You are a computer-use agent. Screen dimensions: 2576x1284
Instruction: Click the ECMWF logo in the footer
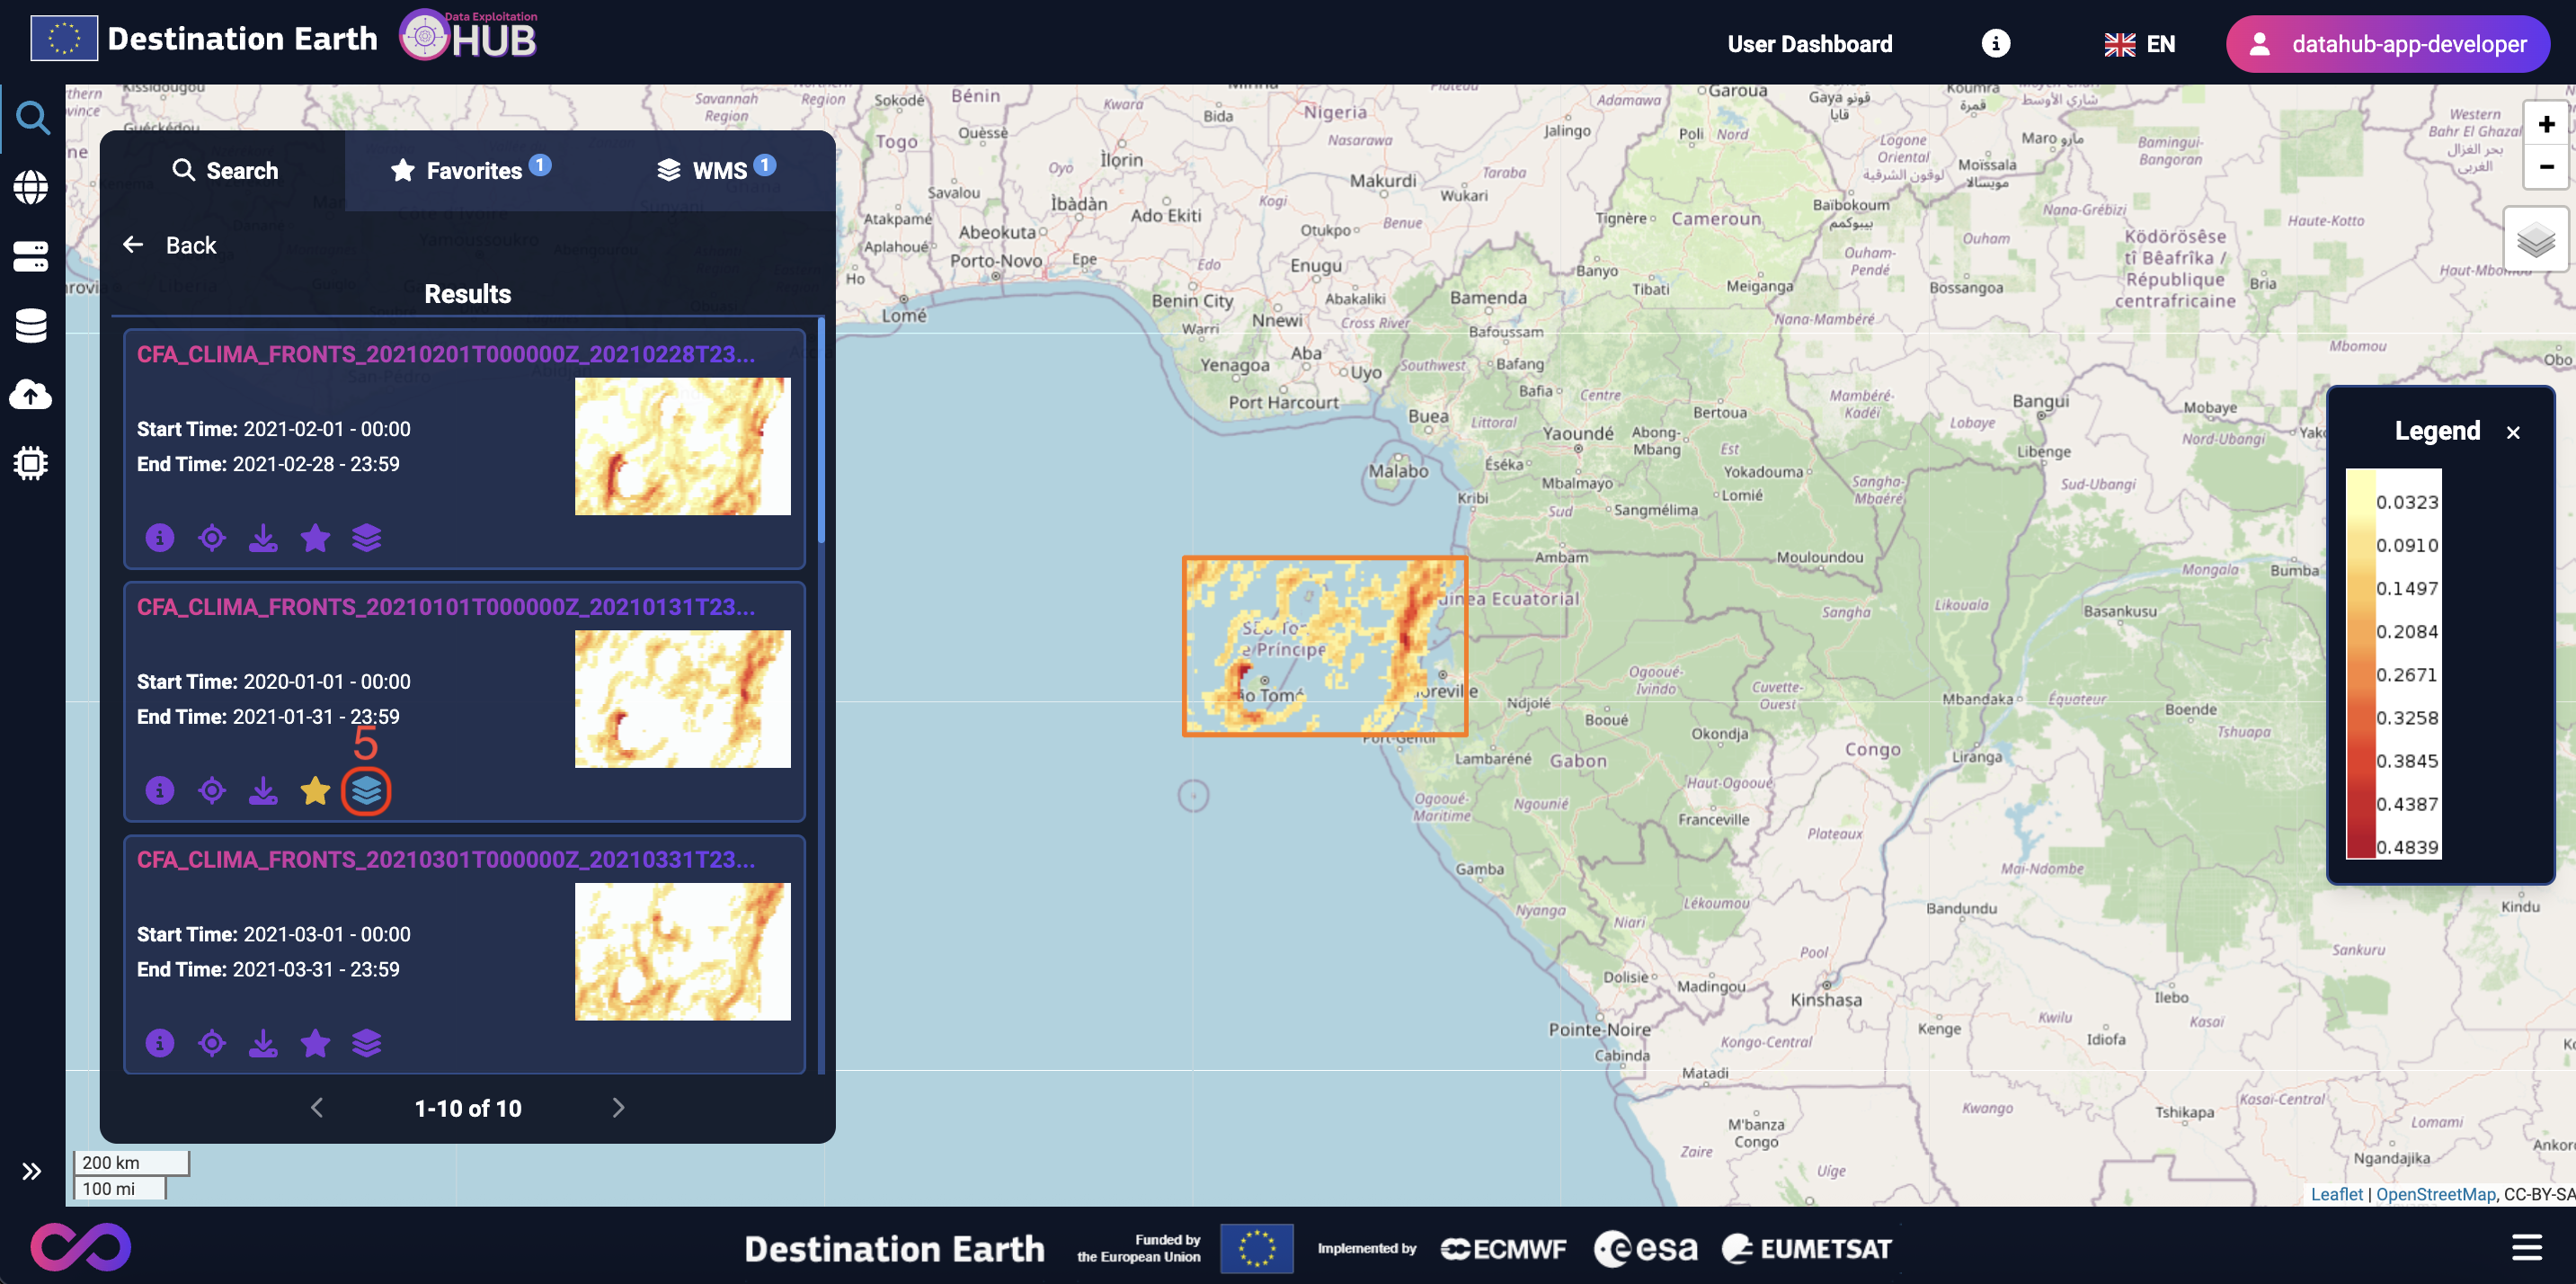1503,1248
